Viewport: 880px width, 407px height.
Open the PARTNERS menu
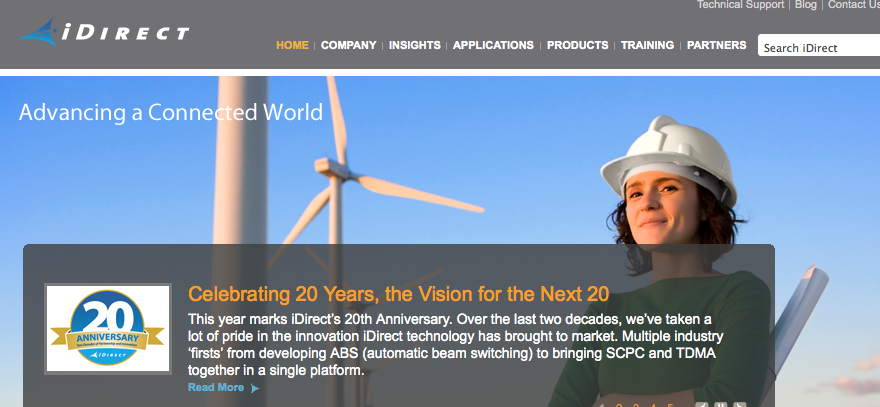tap(717, 45)
